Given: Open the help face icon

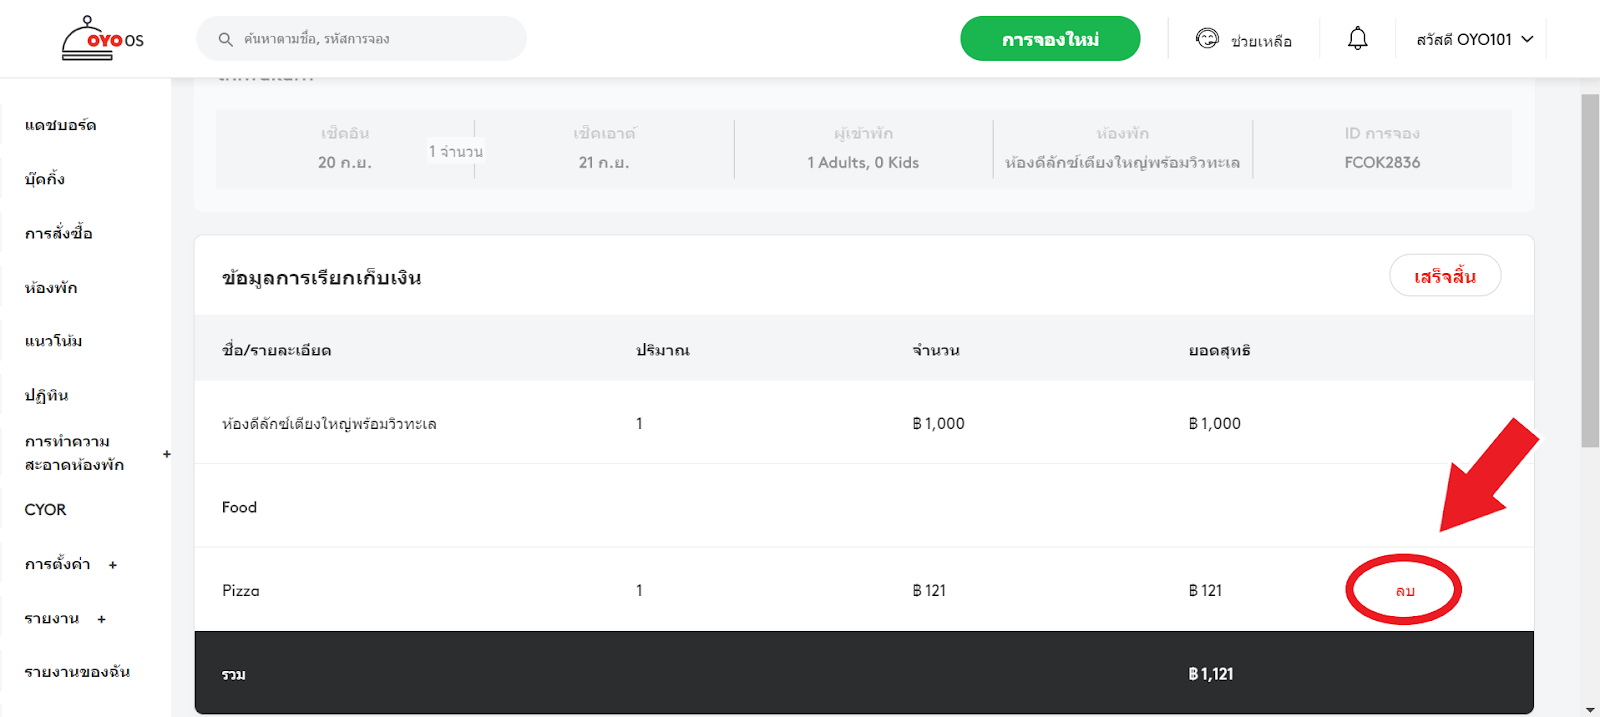Looking at the screenshot, I should pyautogui.click(x=1207, y=38).
